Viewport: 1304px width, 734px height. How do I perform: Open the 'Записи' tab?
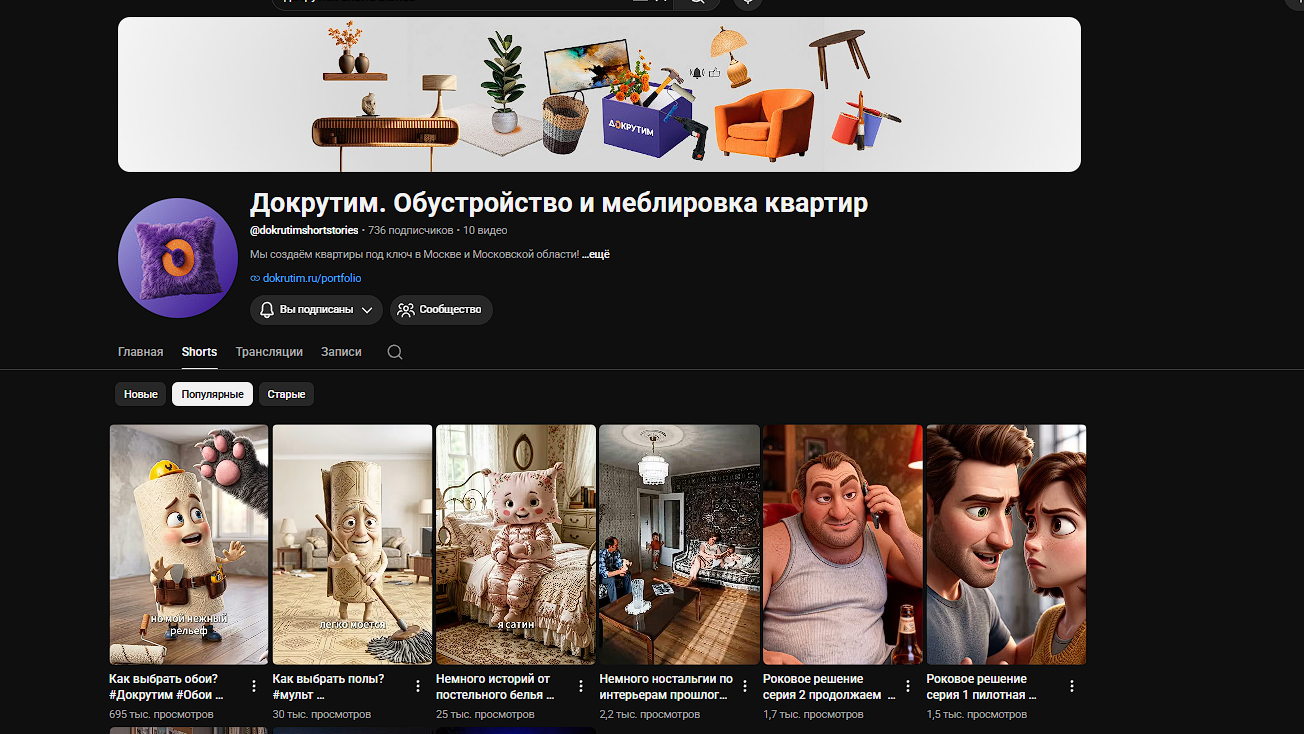(341, 352)
